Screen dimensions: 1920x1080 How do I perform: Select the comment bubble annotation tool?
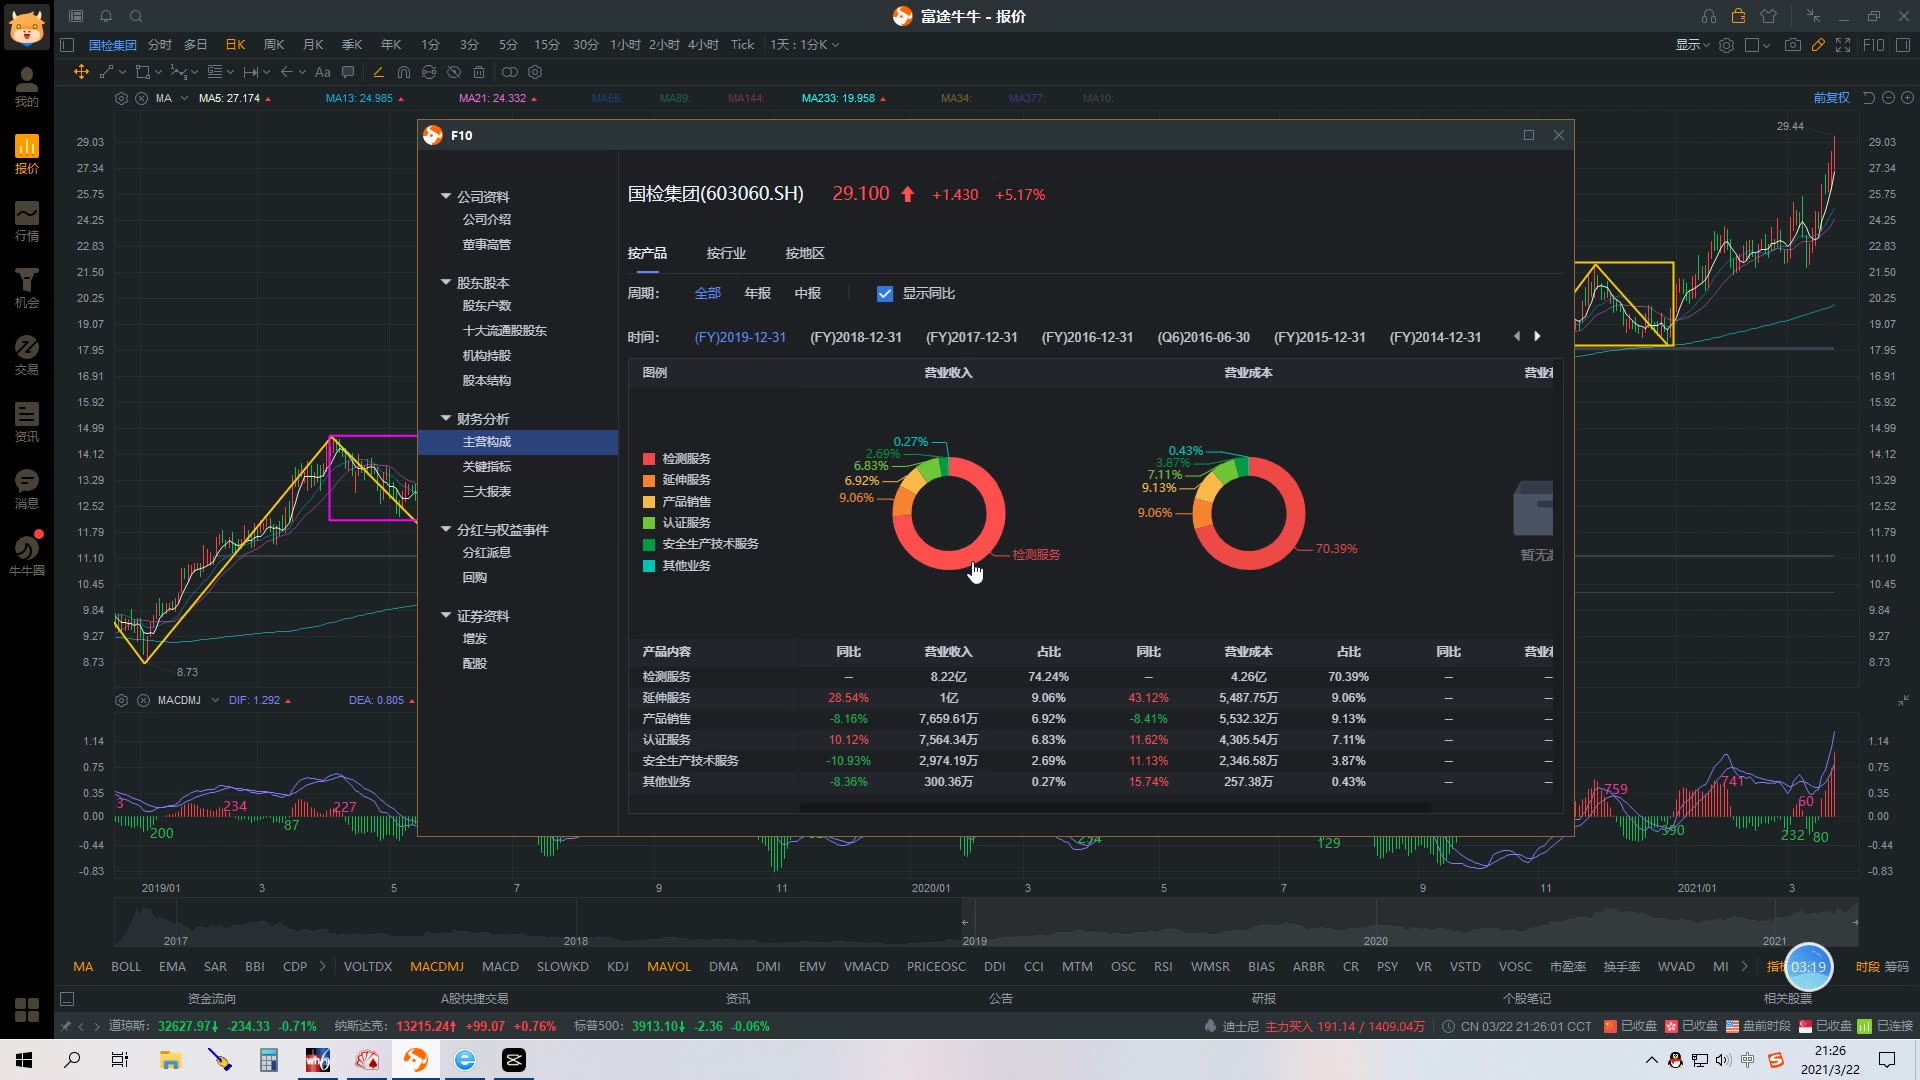pos(348,72)
